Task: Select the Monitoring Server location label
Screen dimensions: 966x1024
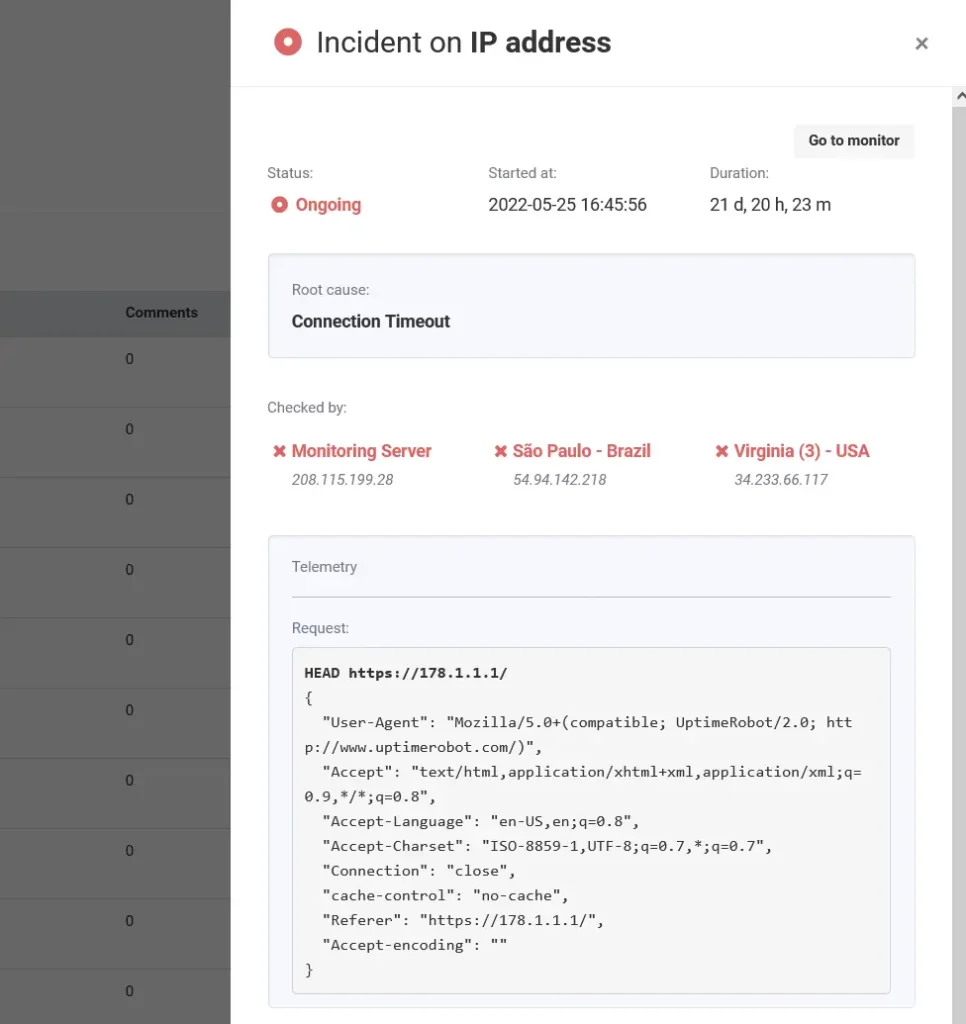Action: pos(361,451)
